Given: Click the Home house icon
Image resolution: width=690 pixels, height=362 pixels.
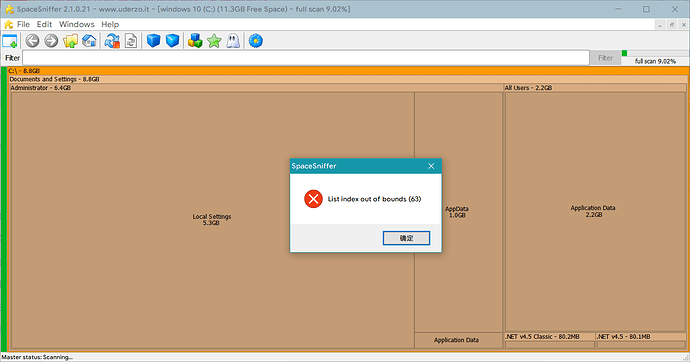Looking at the screenshot, I should click(89, 41).
